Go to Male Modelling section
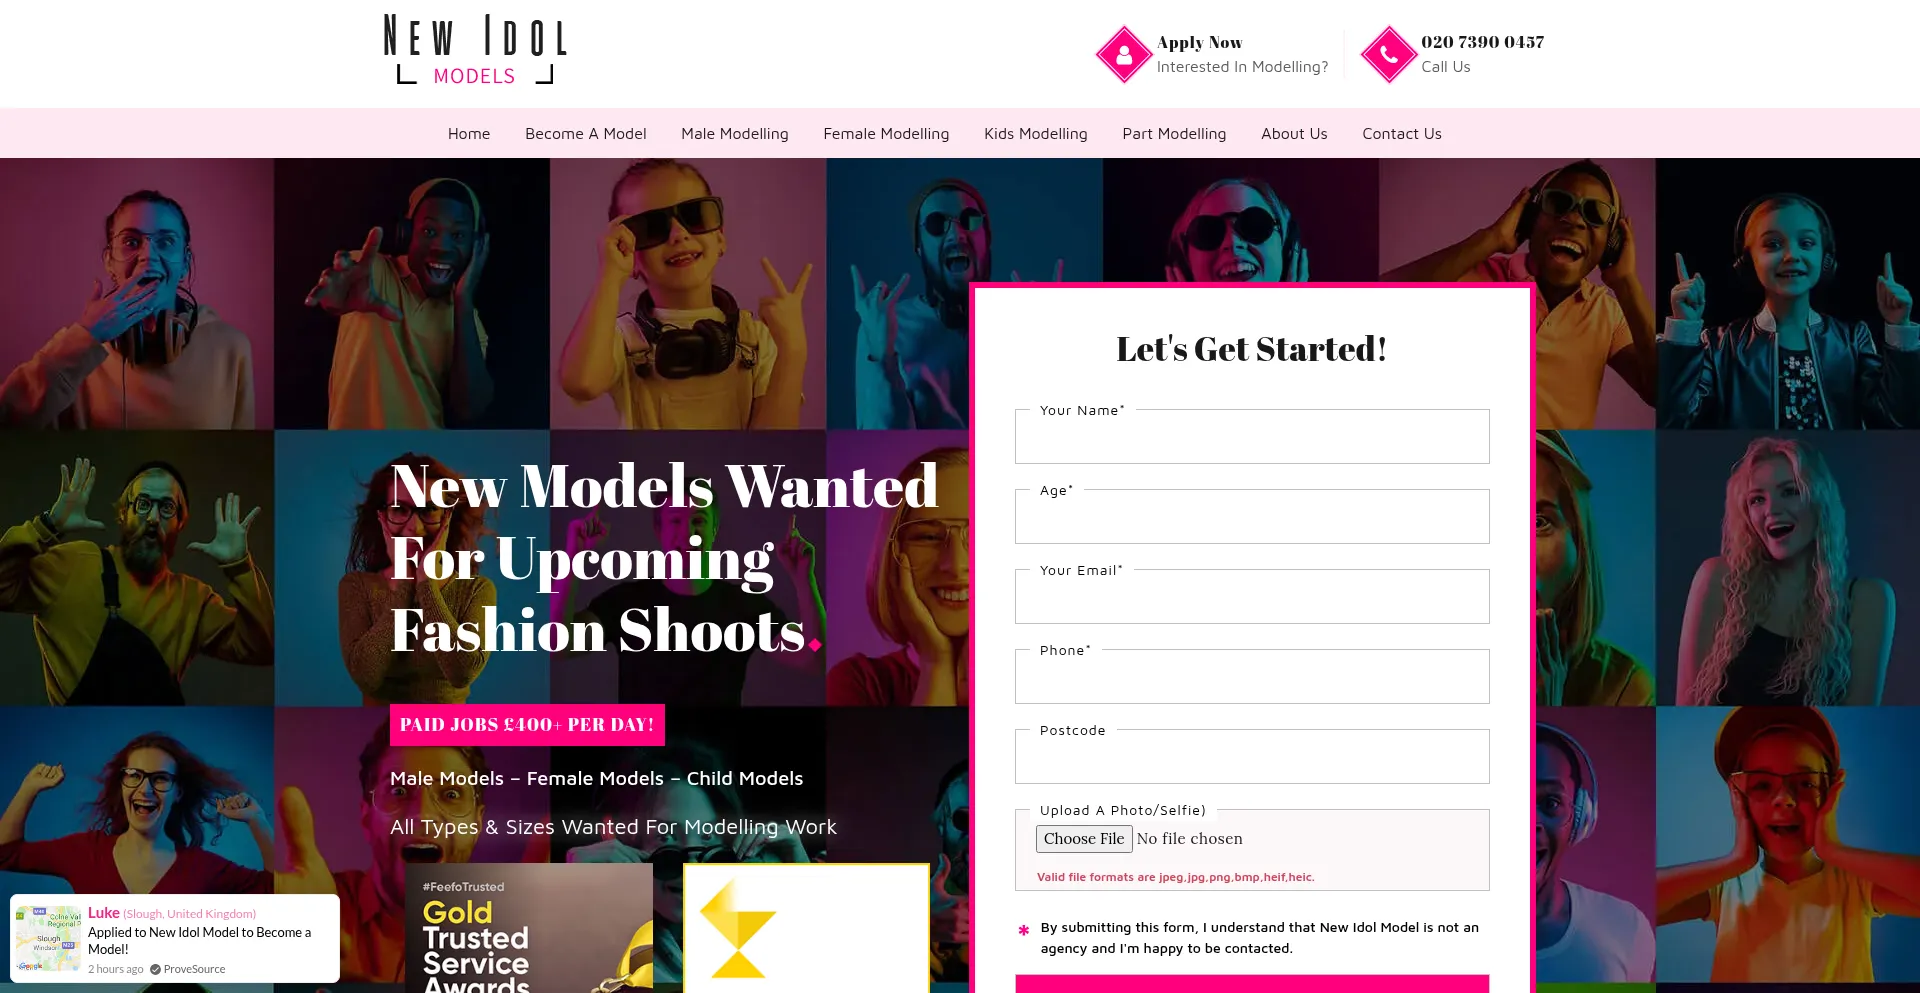This screenshot has height=993, width=1920. tap(735, 133)
